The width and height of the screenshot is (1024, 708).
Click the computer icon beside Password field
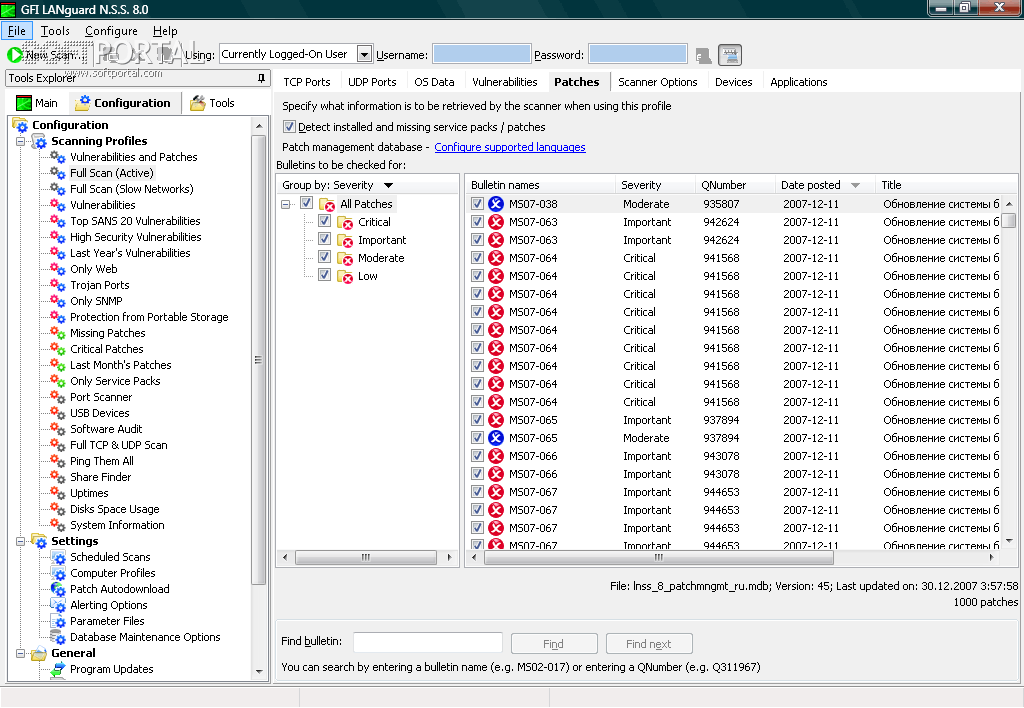tap(703, 56)
